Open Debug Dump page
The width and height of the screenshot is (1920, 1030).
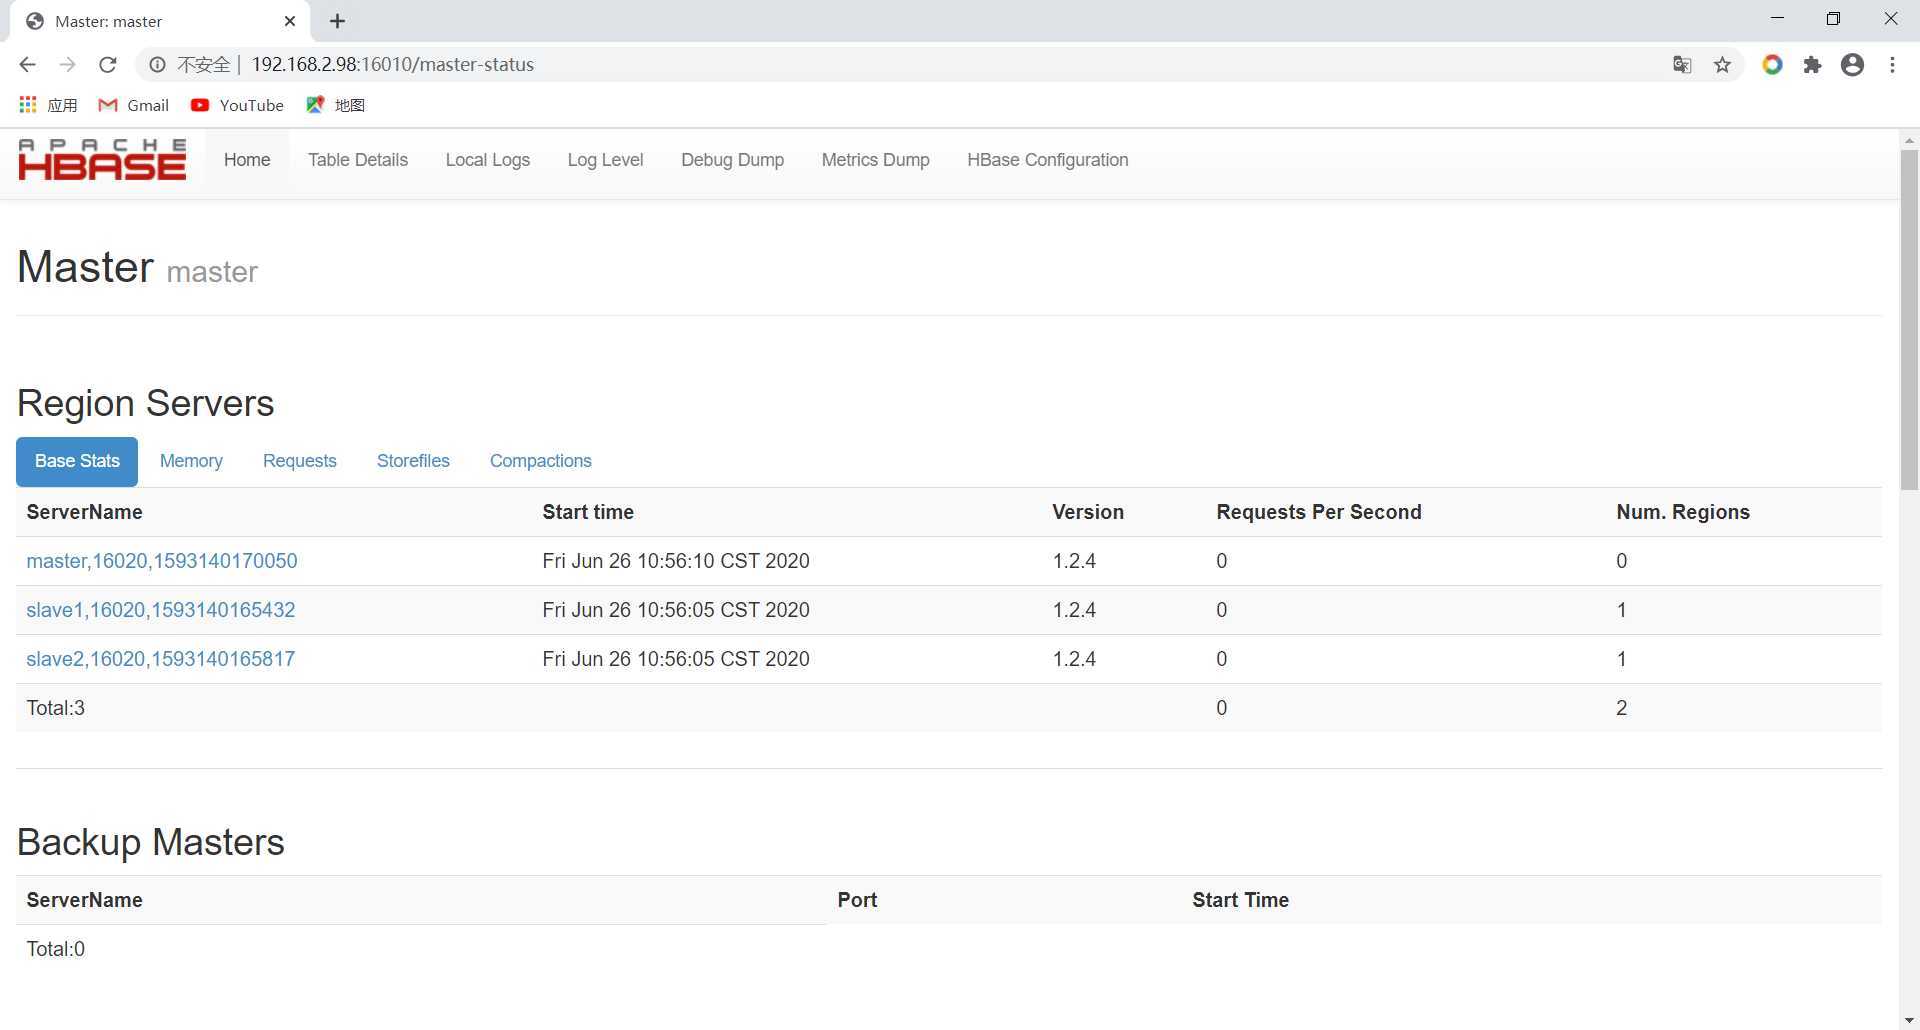733,160
